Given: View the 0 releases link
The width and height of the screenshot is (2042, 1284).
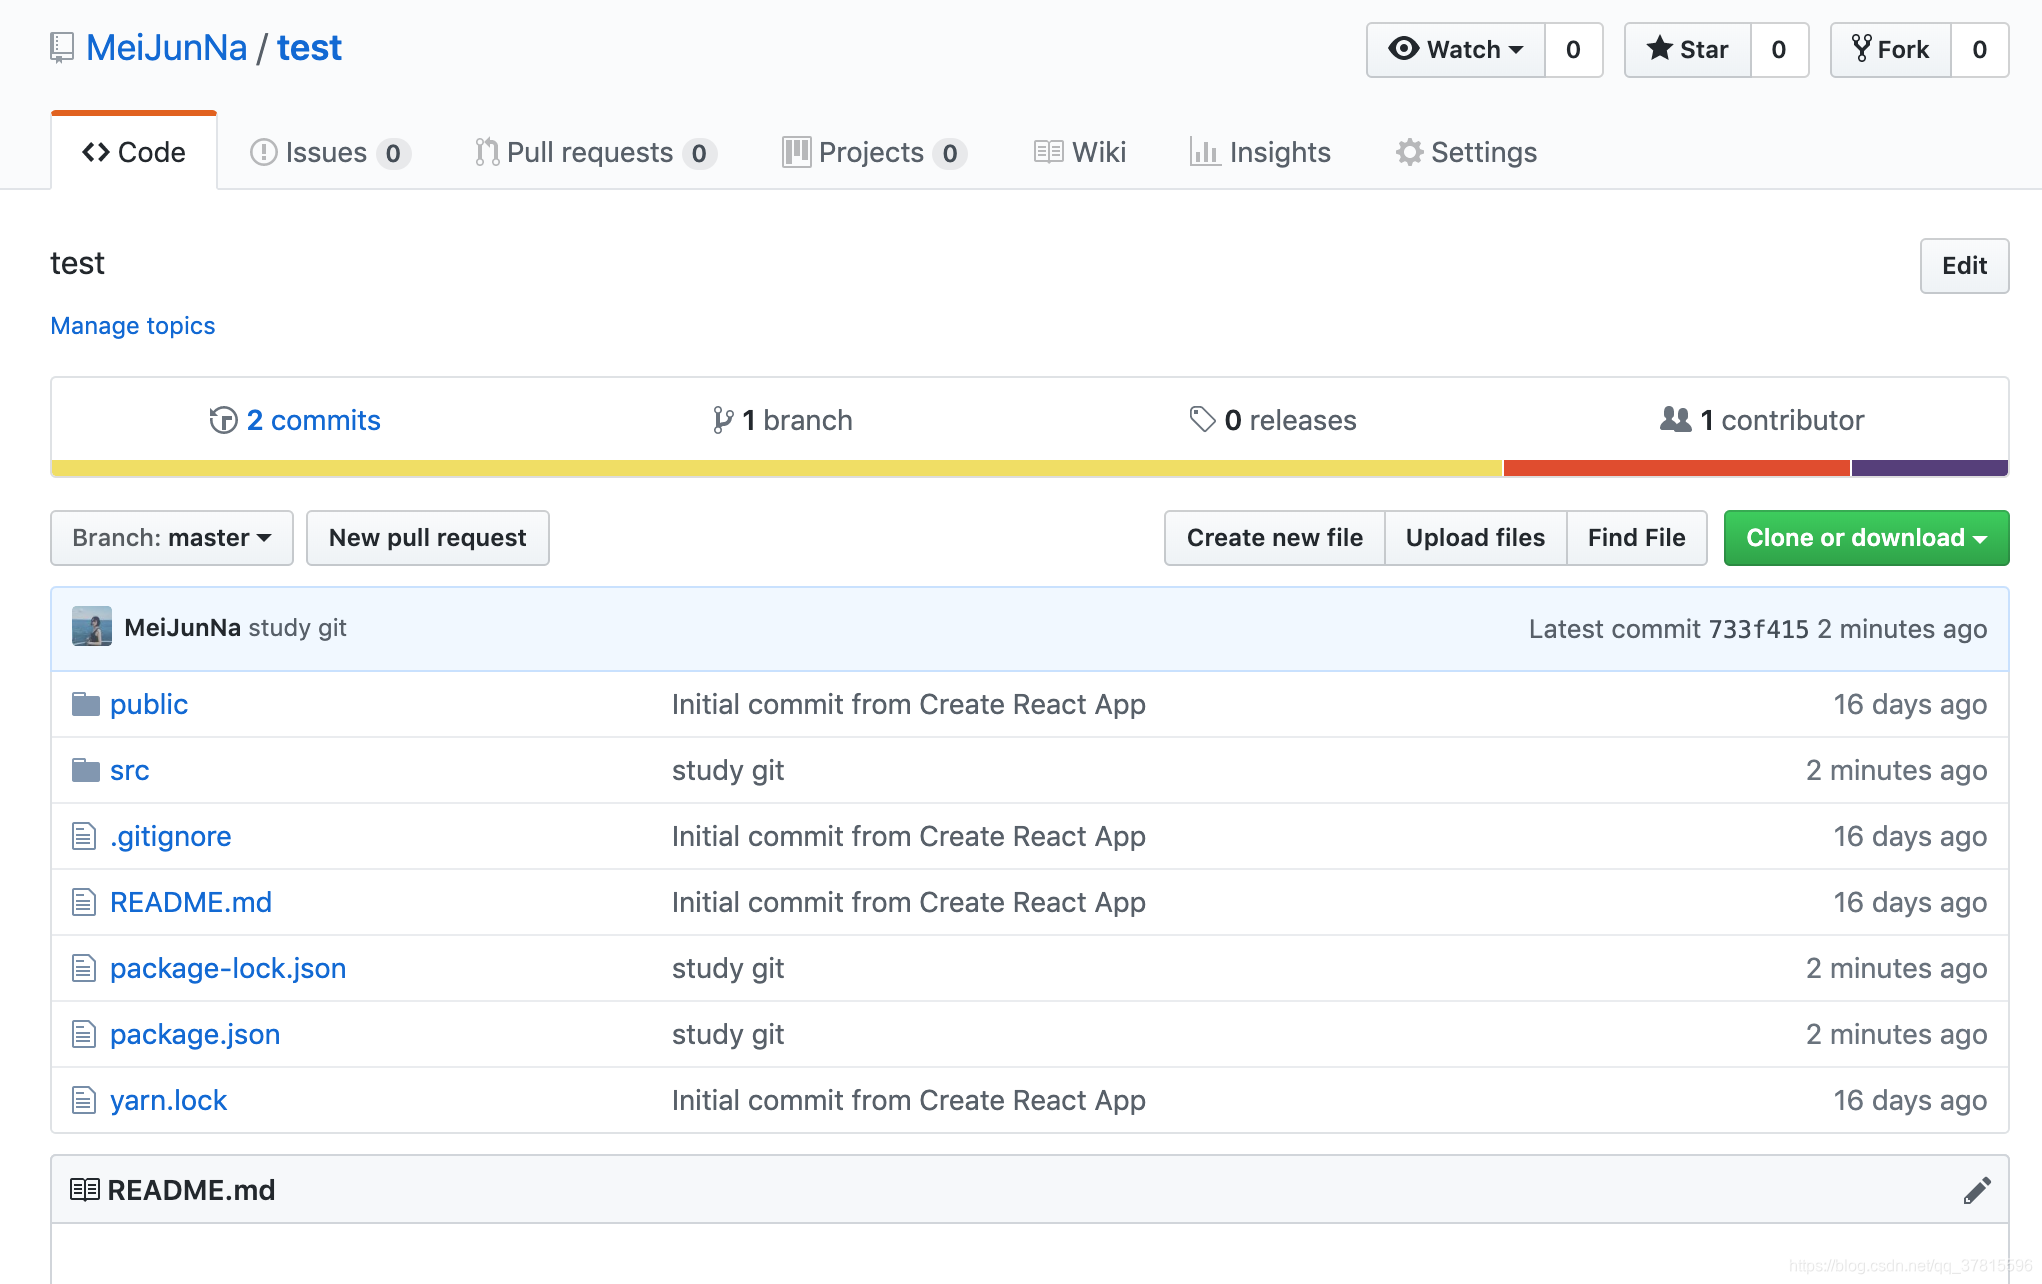Looking at the screenshot, I should [x=1273, y=420].
